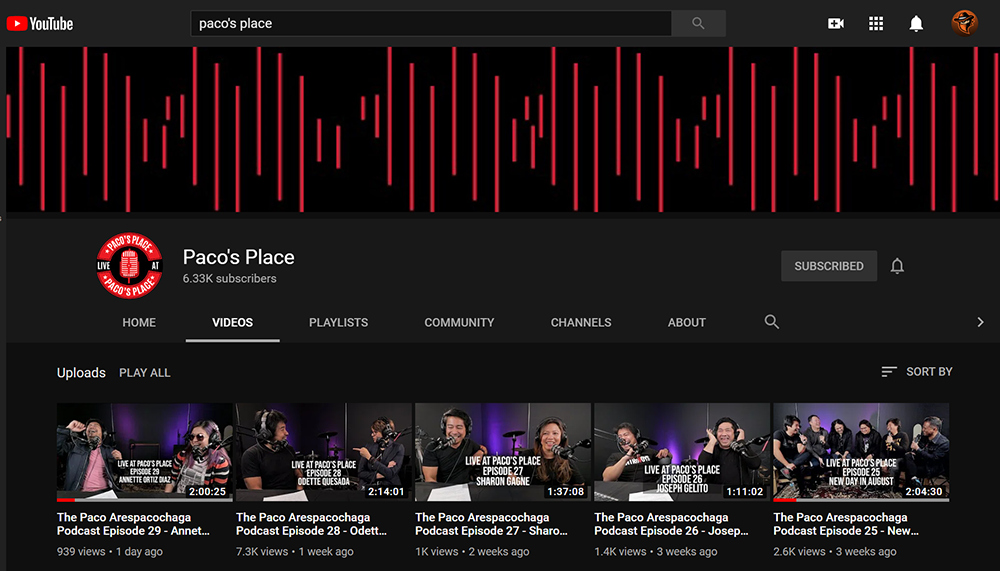Click Podcast Episode 25 title link

point(846,524)
